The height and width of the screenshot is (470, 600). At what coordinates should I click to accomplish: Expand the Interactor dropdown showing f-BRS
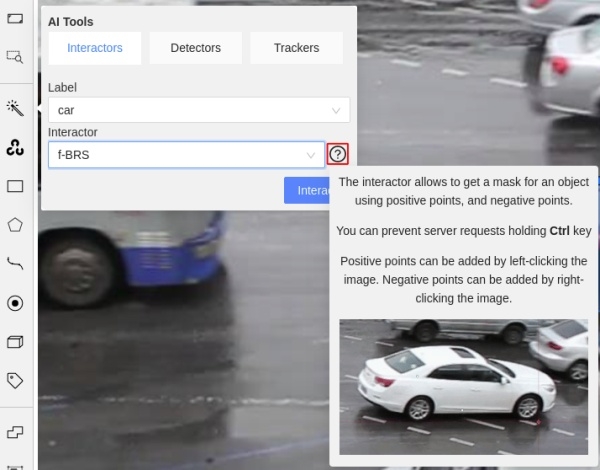[x=186, y=155]
